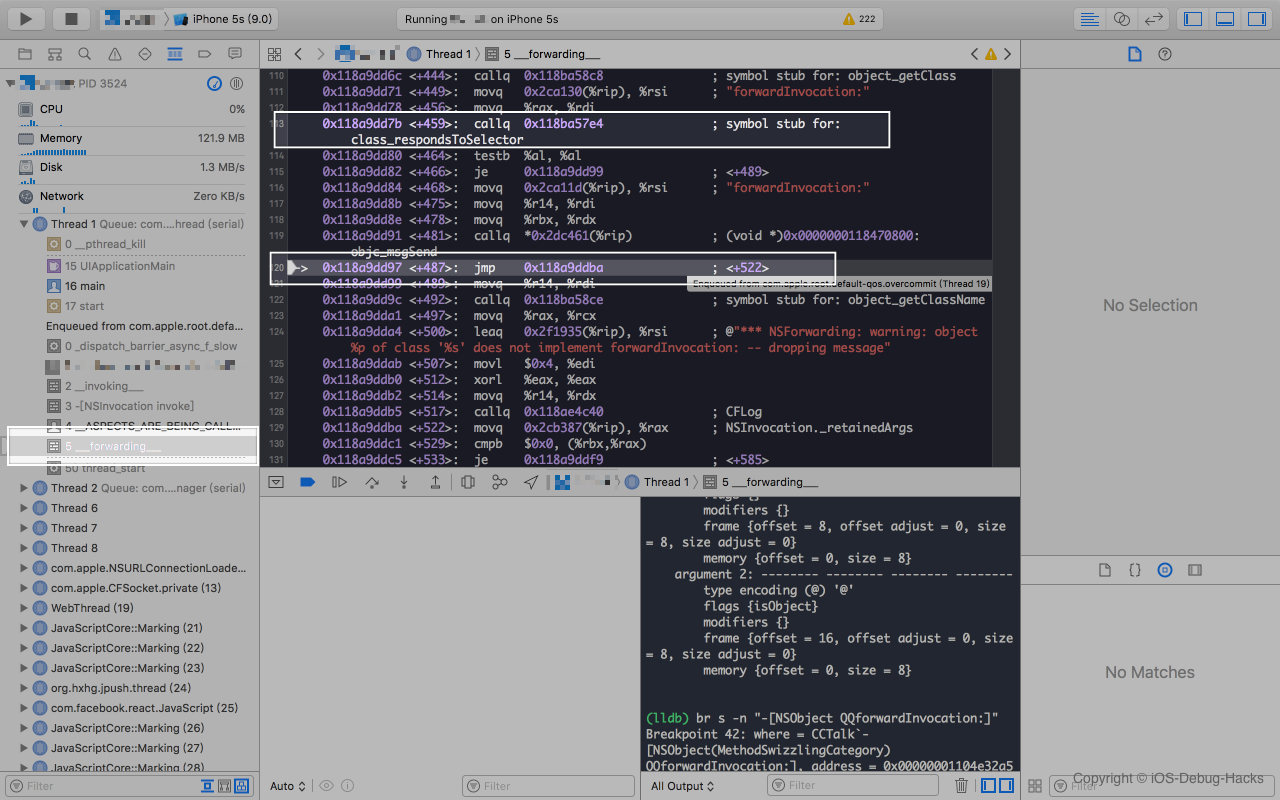Select the Debug navigator tab
The height and width of the screenshot is (800, 1280).
(175, 54)
